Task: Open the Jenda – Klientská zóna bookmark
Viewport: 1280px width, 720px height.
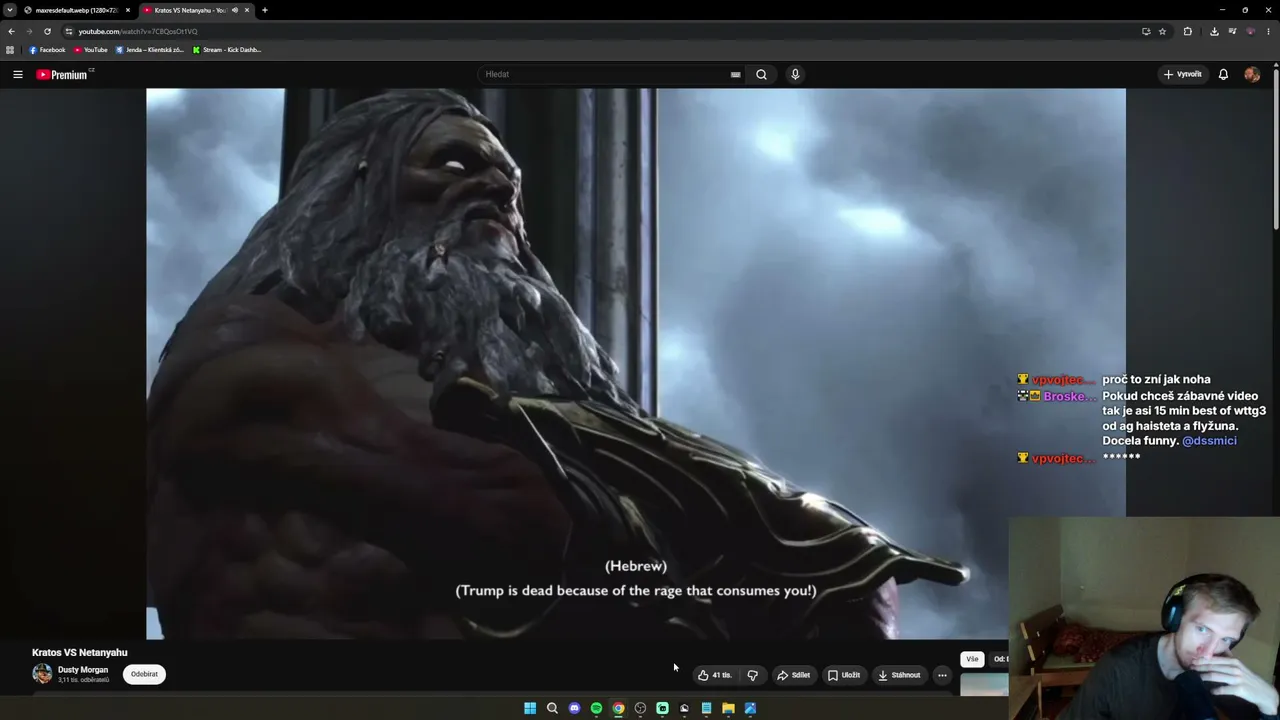Action: click(x=150, y=50)
